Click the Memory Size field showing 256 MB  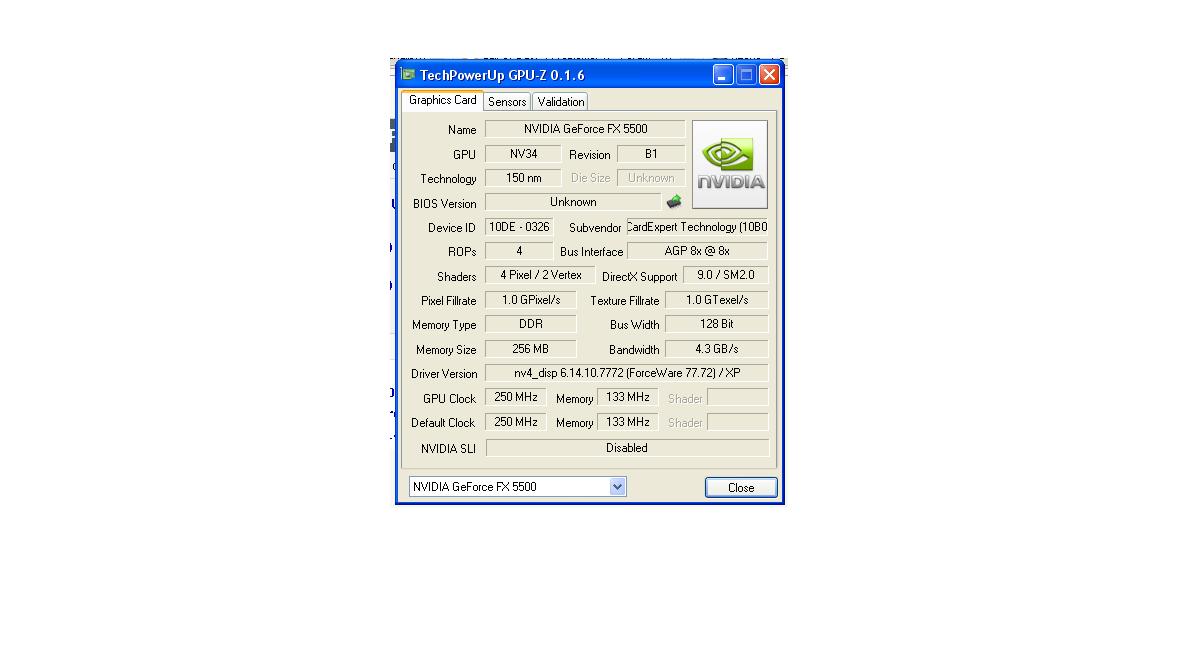coord(531,349)
